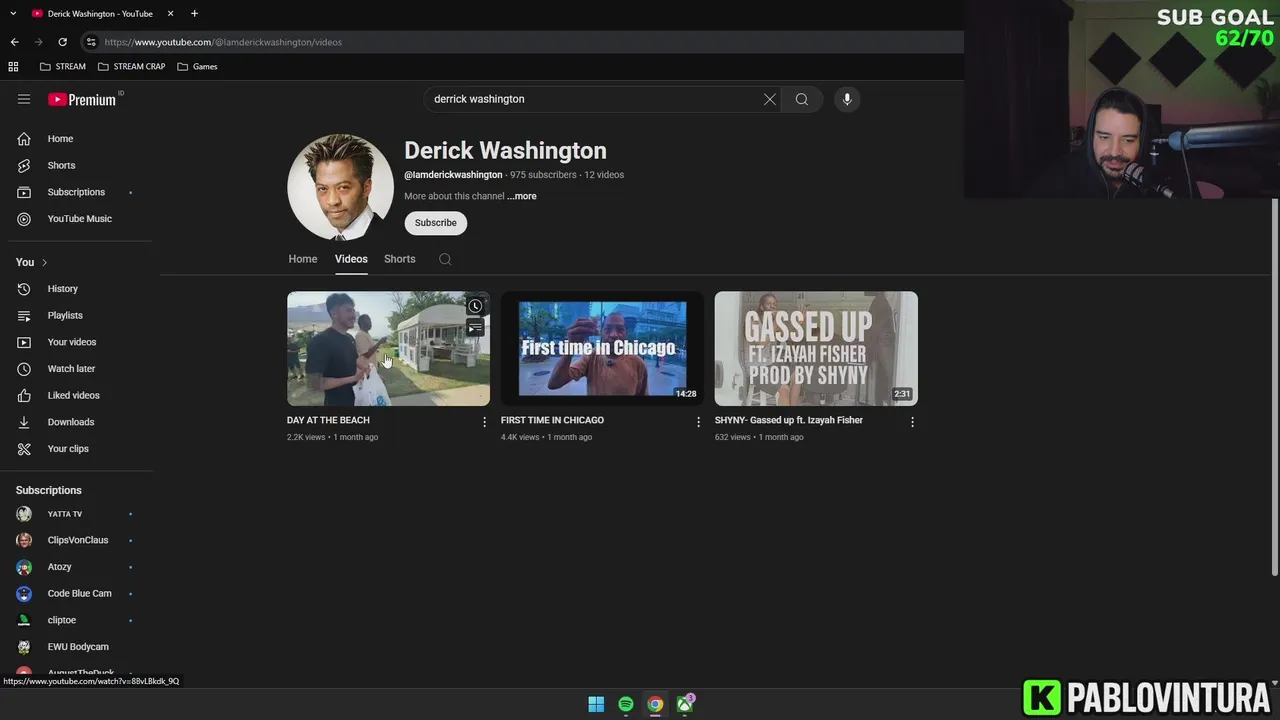1280x720 pixels.
Task: Open the FIRST TIME IN CHICAGO title link
Action: (552, 420)
